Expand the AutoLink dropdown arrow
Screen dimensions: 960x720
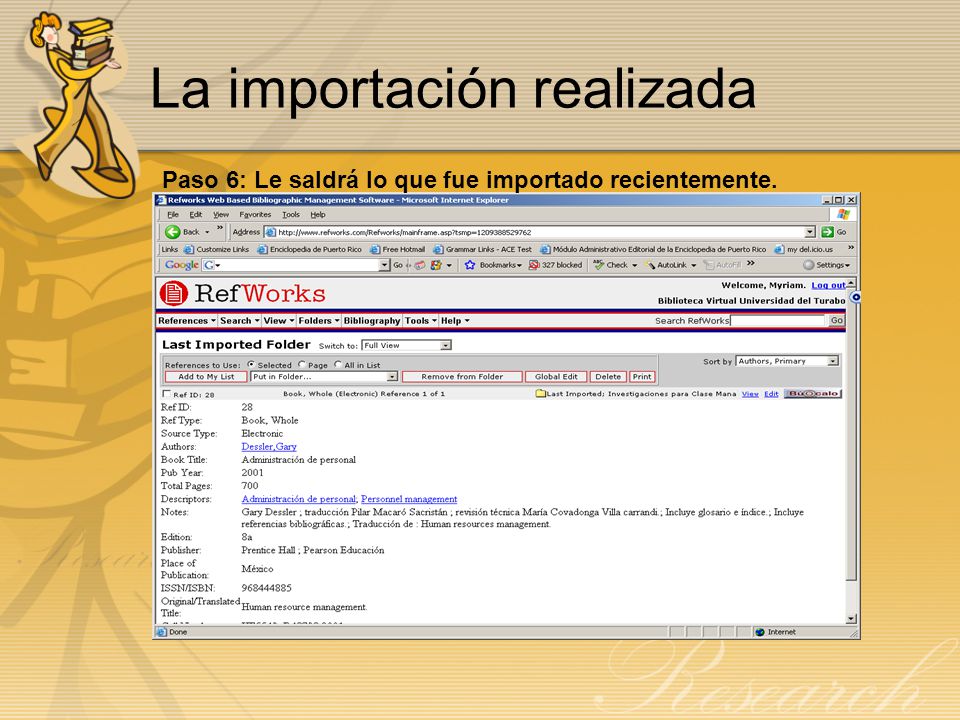pos(693,266)
